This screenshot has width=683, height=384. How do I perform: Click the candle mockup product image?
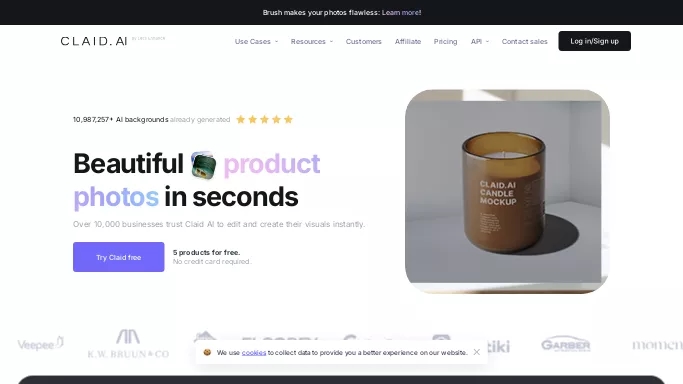click(x=507, y=192)
